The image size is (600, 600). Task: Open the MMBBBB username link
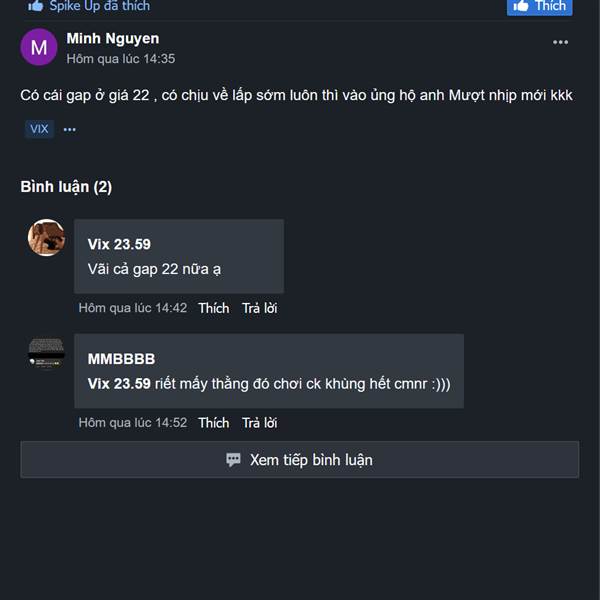pos(121,359)
